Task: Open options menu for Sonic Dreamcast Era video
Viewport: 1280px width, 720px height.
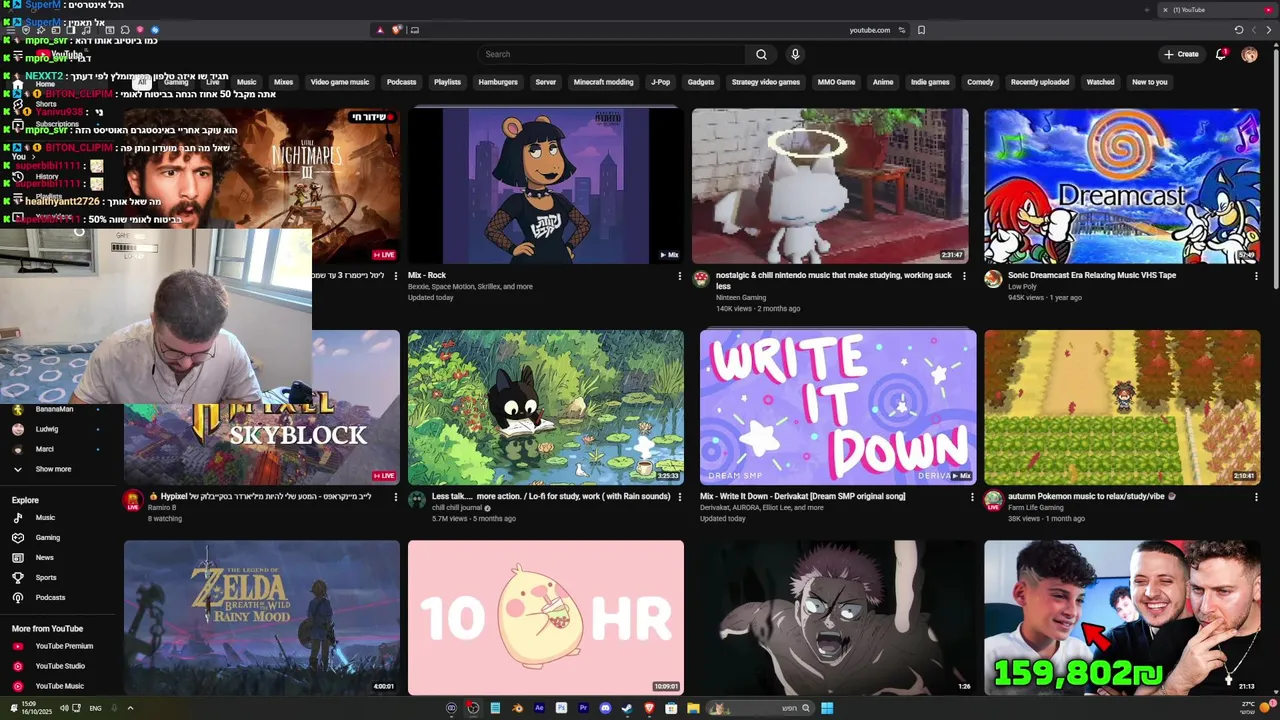Action: (x=1256, y=276)
